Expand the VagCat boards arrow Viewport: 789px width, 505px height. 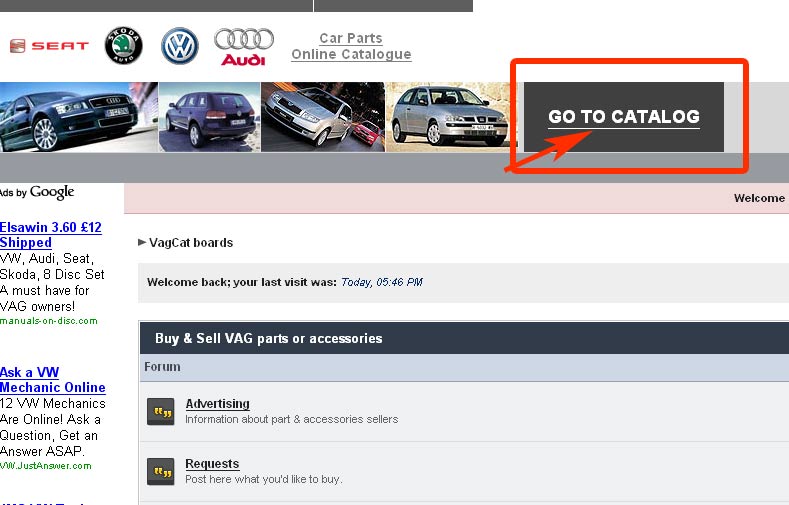(x=142, y=242)
